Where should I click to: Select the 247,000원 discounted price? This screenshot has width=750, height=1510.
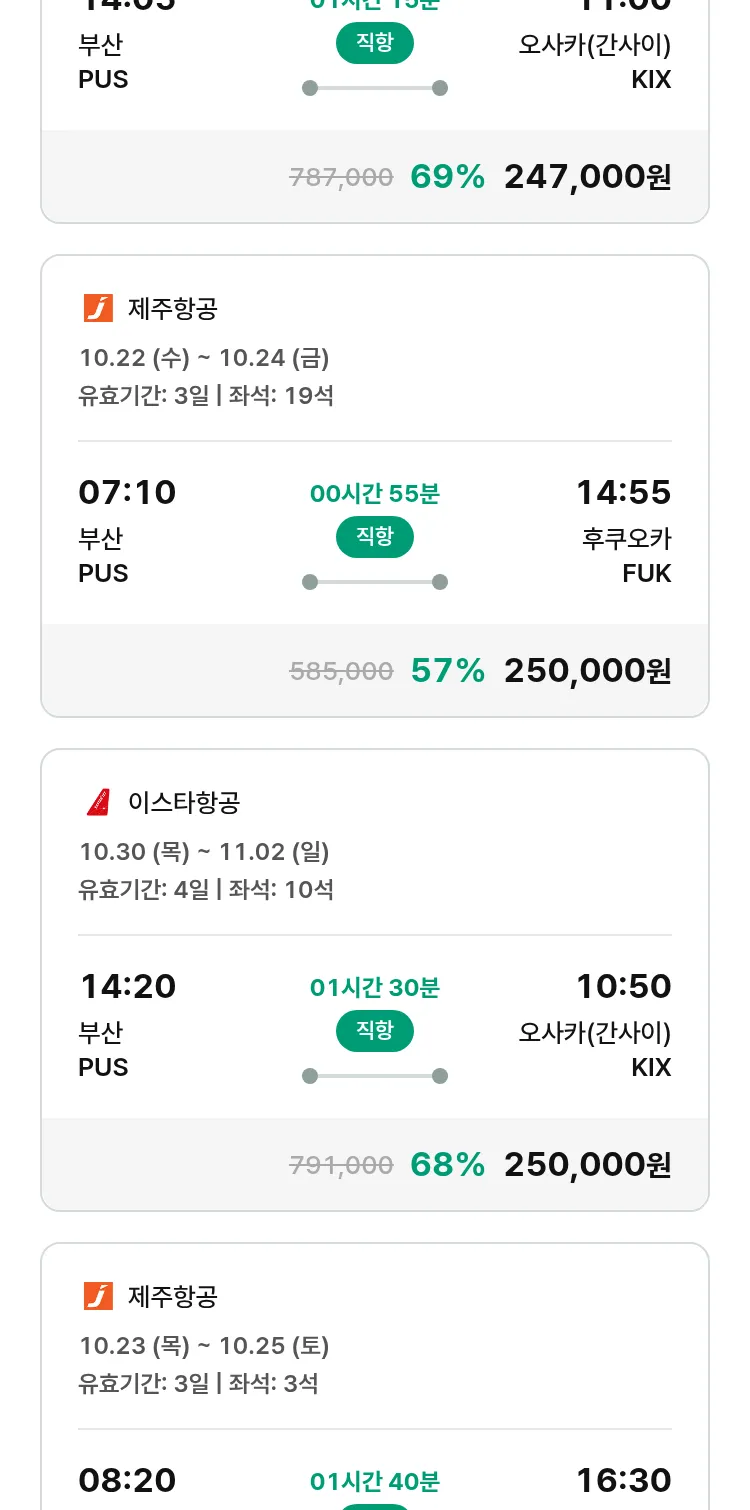point(587,177)
